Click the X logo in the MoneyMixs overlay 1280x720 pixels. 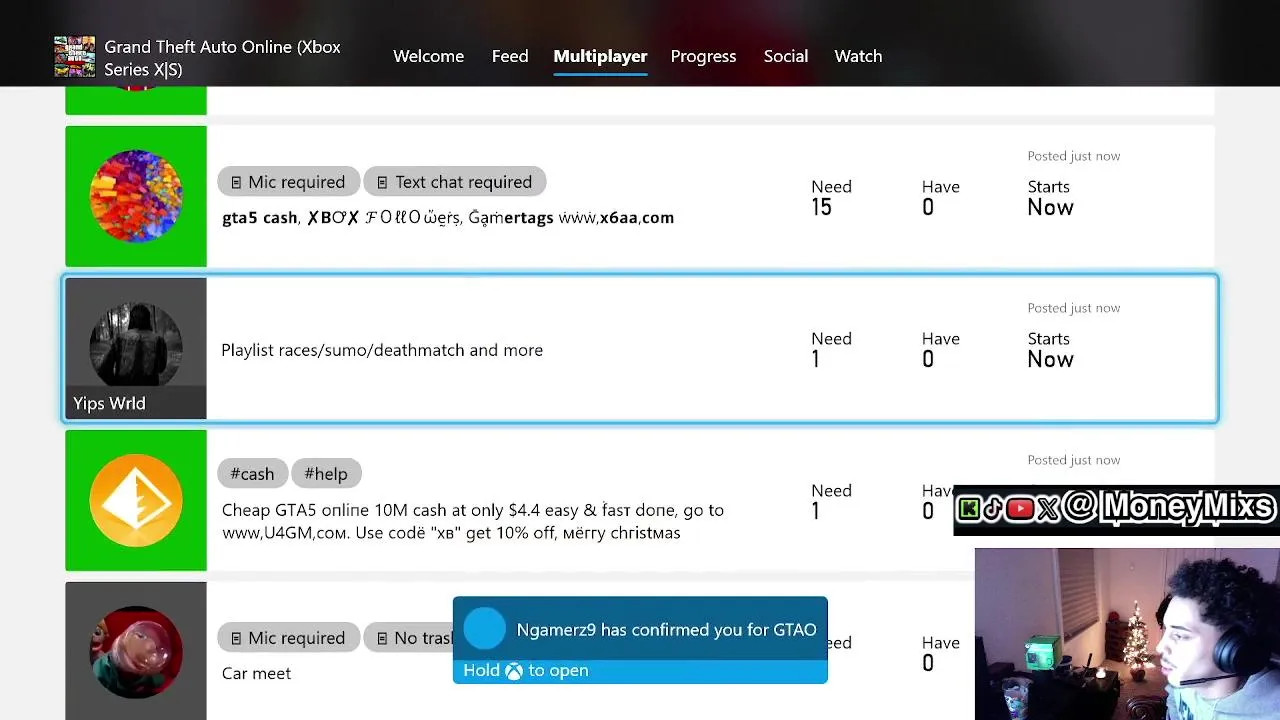[1047, 509]
